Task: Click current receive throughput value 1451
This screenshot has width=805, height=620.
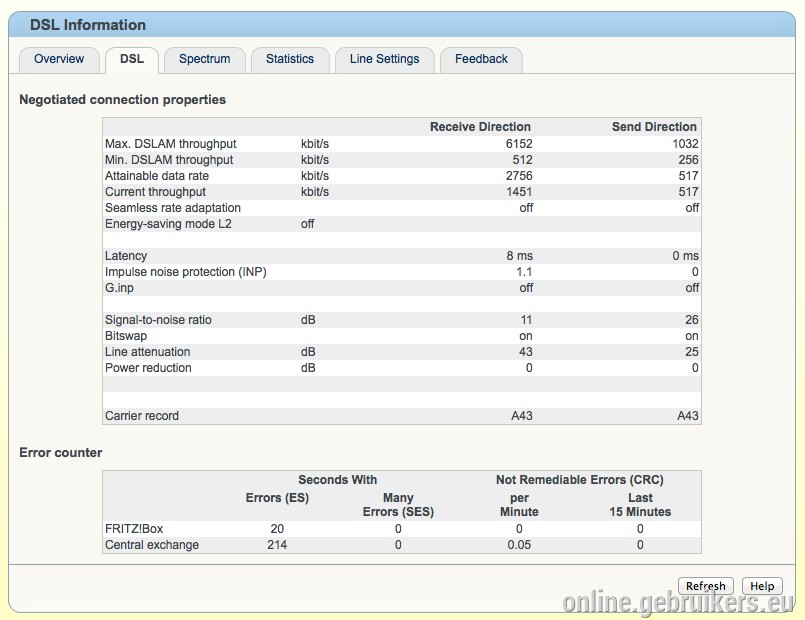Action: click(519, 191)
